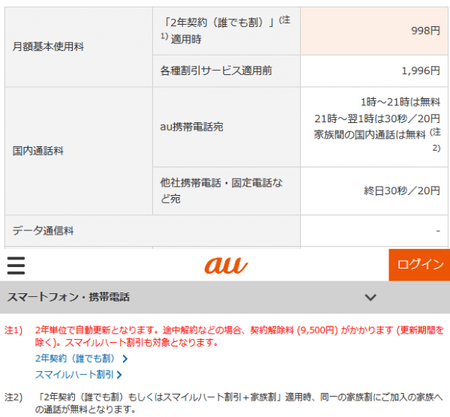450x417 pixels.
Task: Click the 国内通話料 row header
Action: point(78,151)
